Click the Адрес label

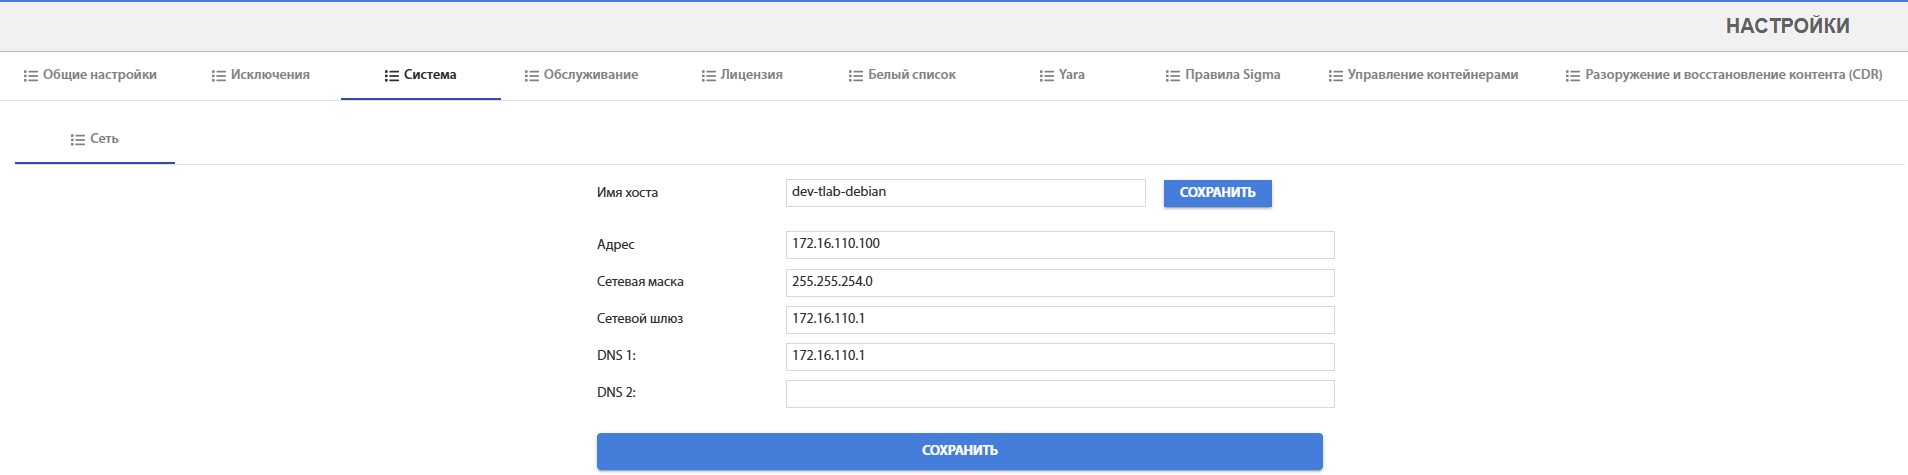coord(616,245)
